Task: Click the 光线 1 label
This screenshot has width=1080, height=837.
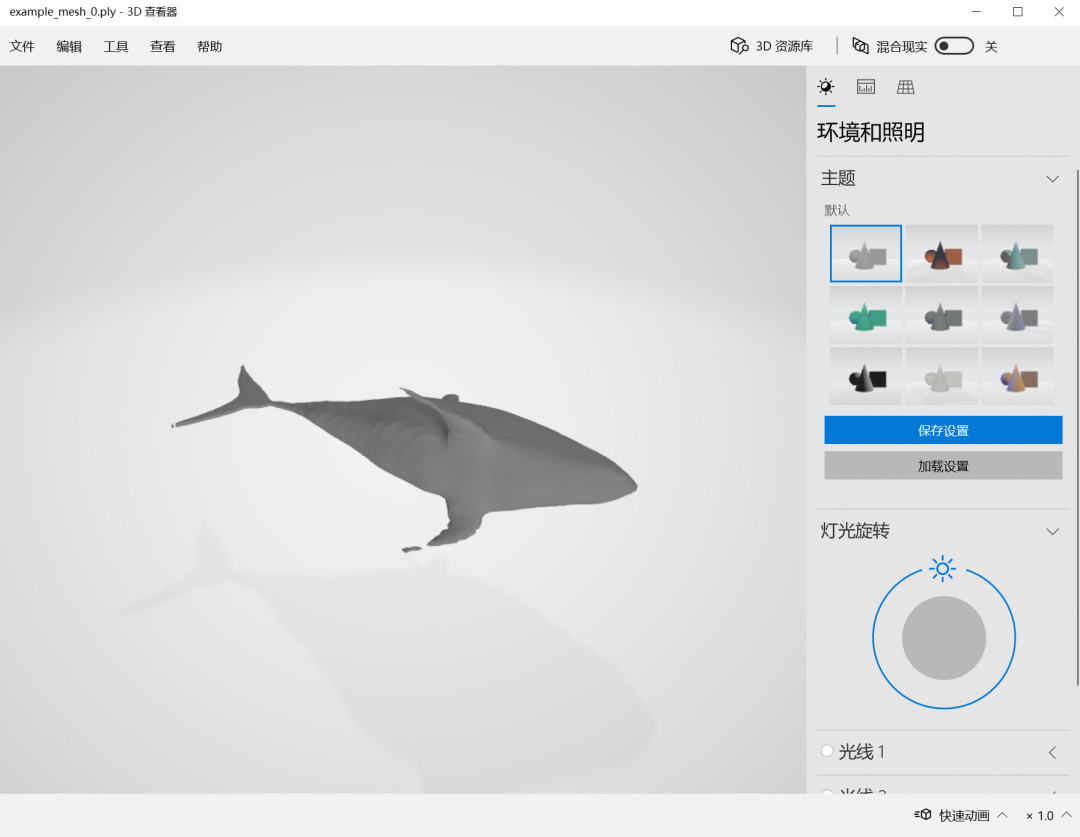Action: click(862, 752)
